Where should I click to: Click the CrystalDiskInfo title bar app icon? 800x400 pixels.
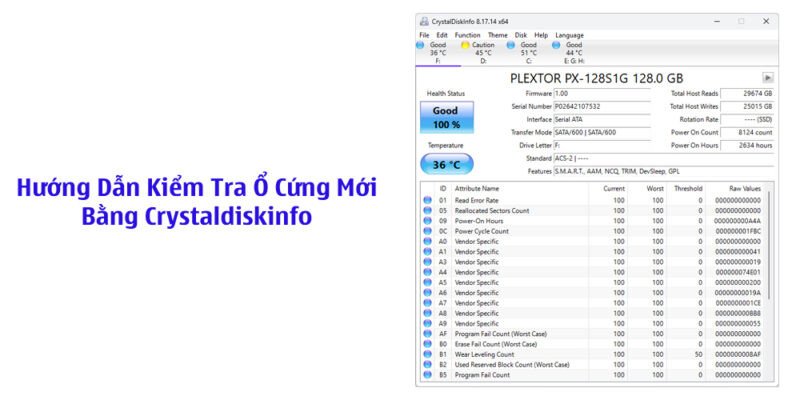point(424,21)
